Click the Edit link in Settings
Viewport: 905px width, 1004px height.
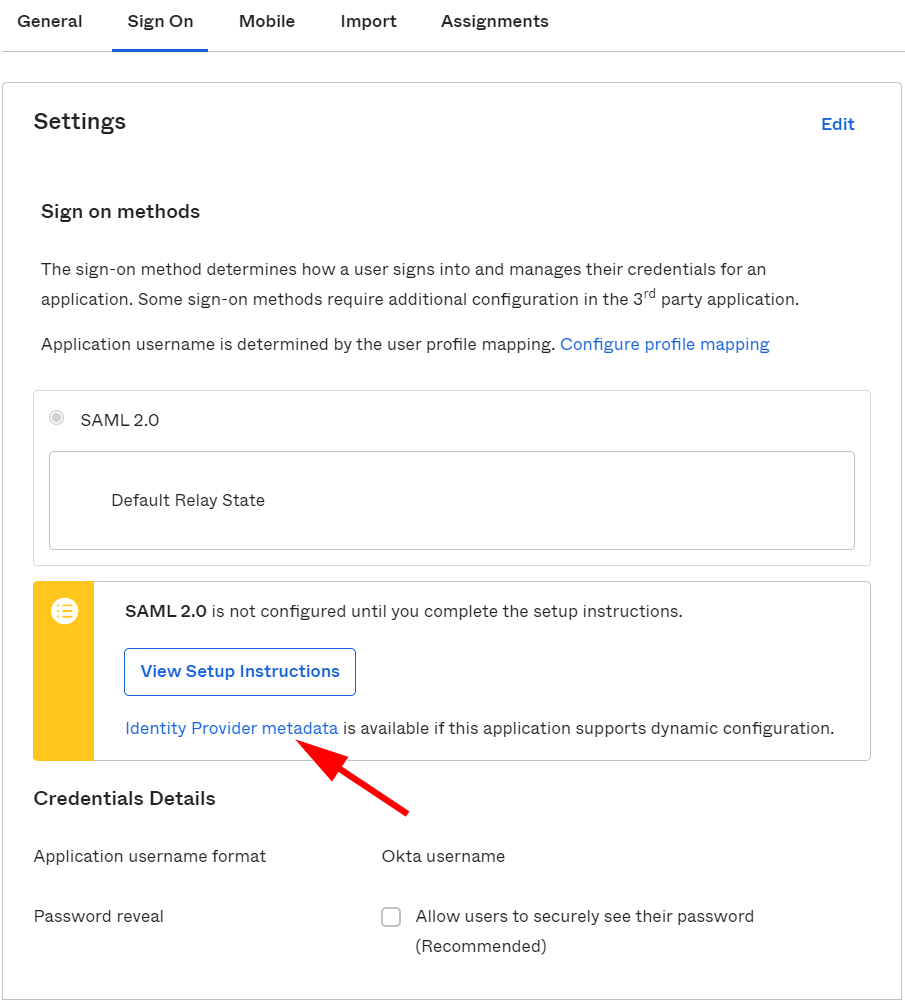(838, 124)
